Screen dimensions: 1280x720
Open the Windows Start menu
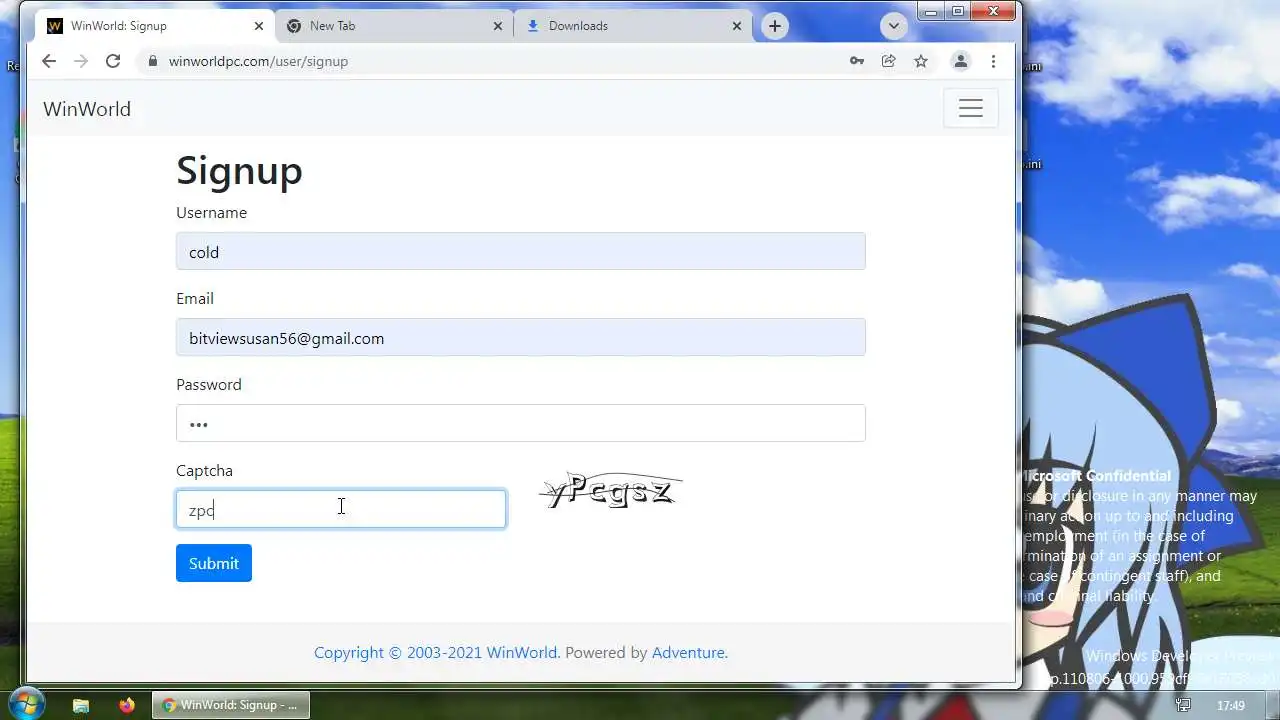point(26,704)
